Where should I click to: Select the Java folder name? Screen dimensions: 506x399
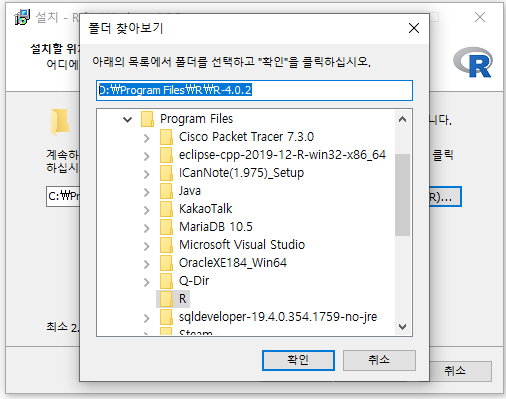coord(190,191)
